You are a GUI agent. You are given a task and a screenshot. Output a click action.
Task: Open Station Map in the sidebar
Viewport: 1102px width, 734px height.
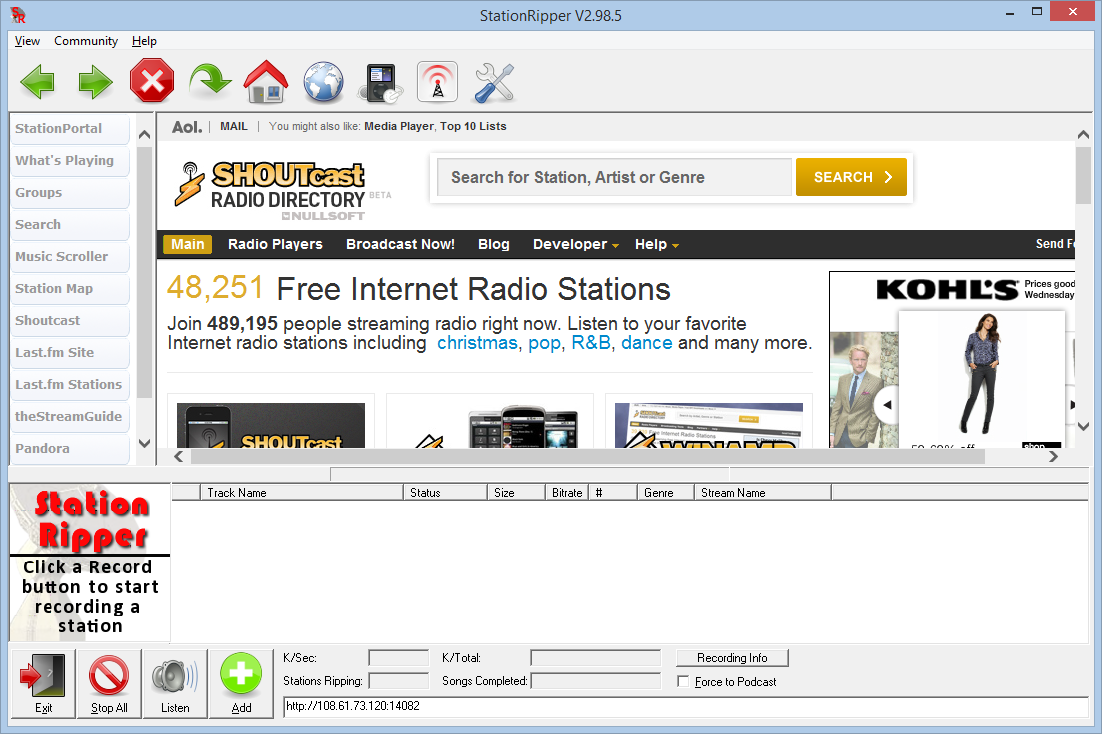point(70,288)
